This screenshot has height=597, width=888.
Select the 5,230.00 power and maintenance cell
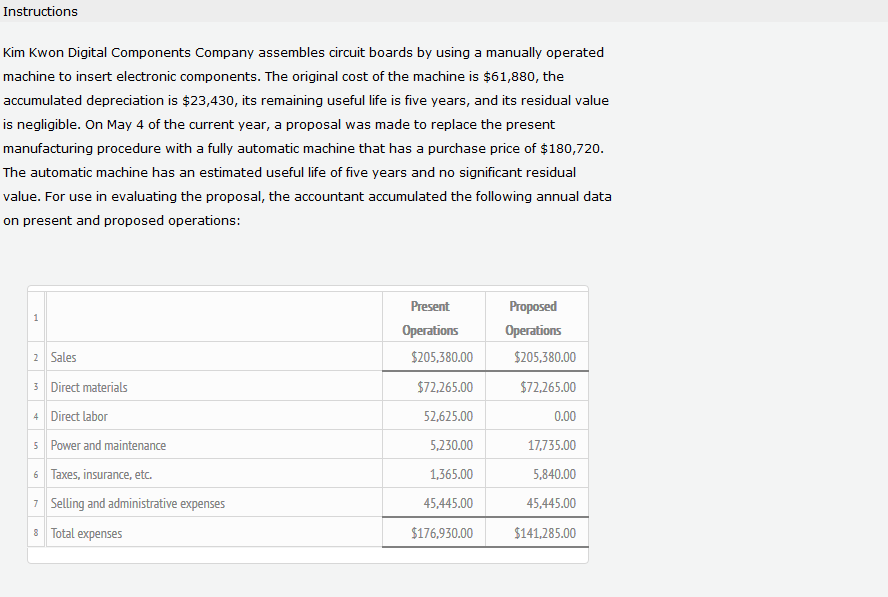434,445
